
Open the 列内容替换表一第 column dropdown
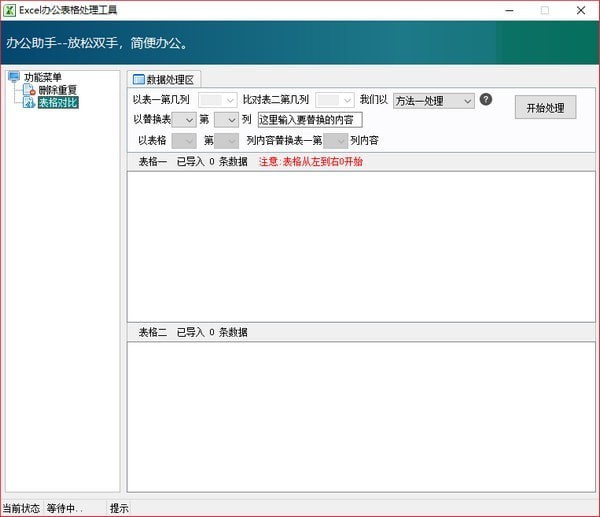335,141
